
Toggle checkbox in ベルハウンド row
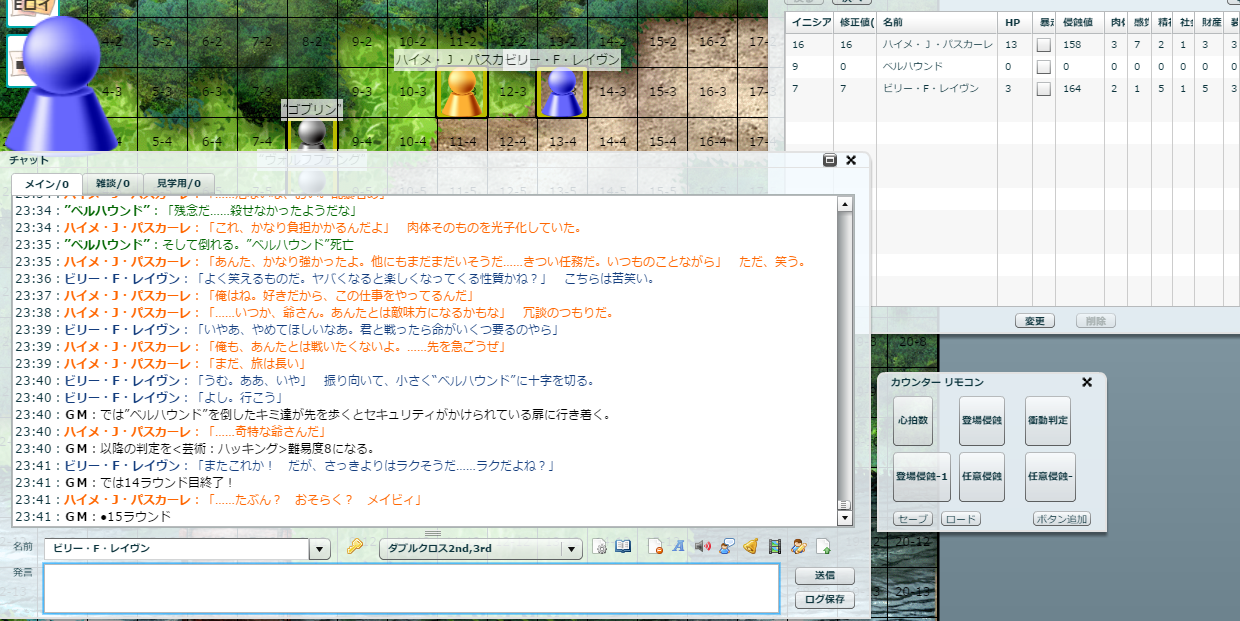click(1043, 67)
